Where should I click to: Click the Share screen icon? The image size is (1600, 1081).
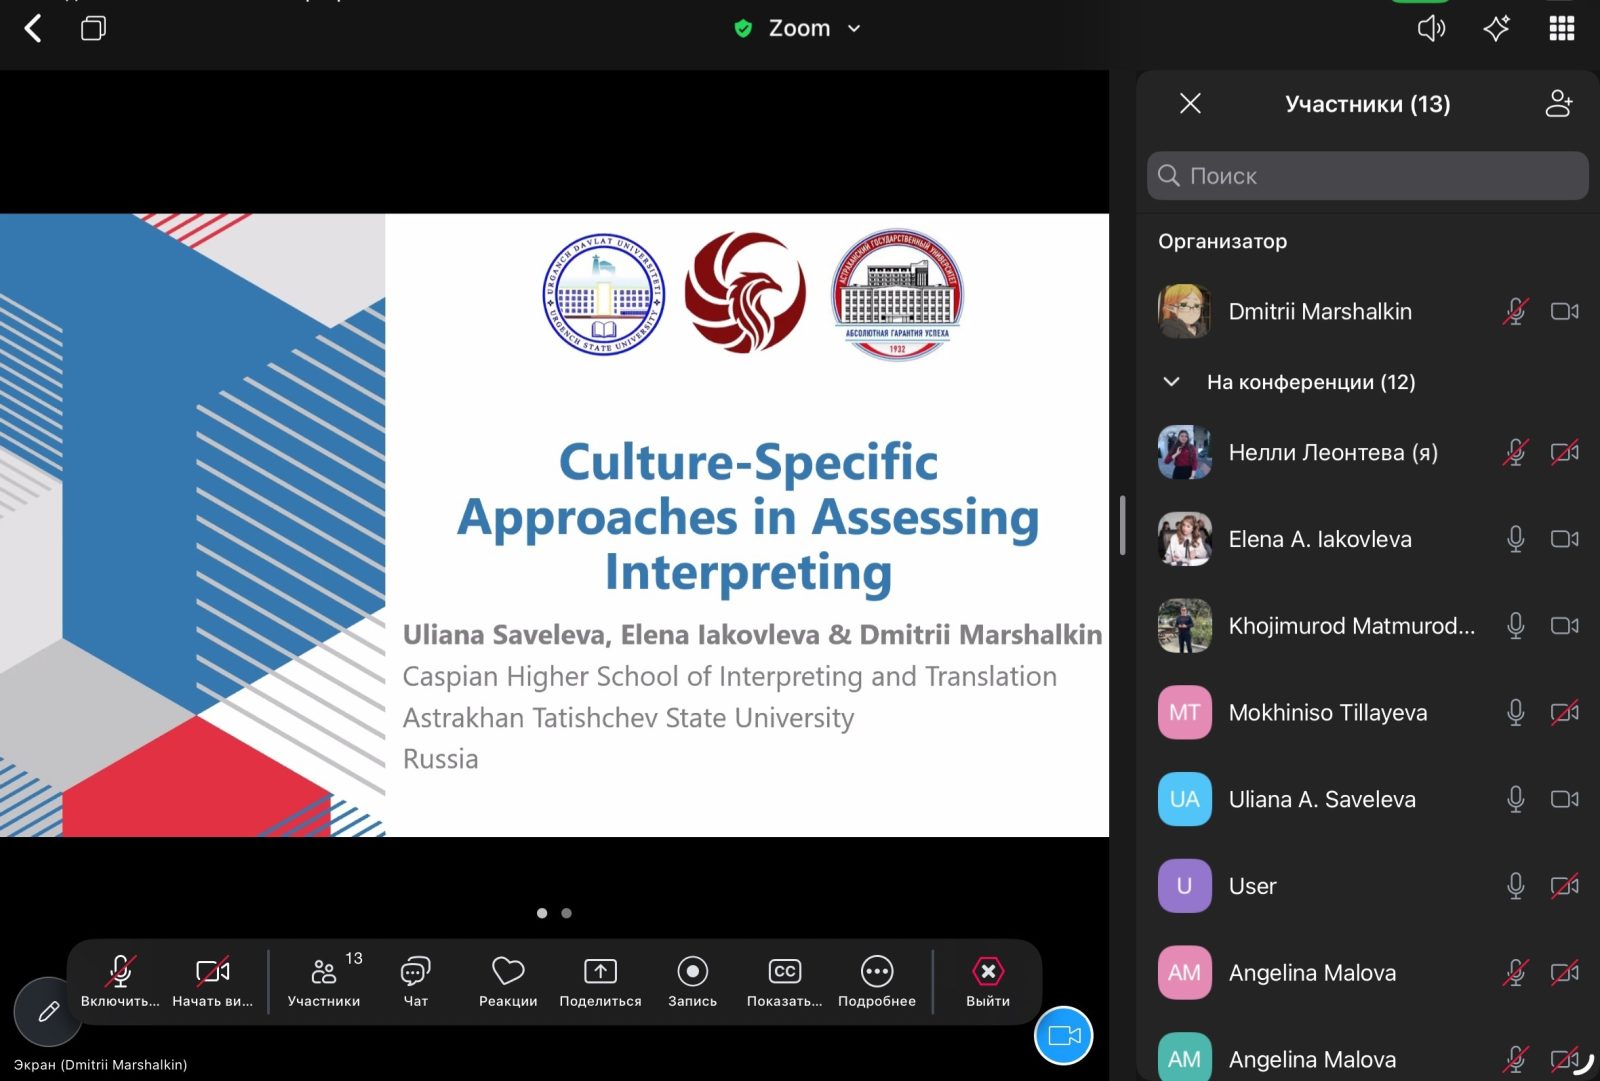(600, 981)
